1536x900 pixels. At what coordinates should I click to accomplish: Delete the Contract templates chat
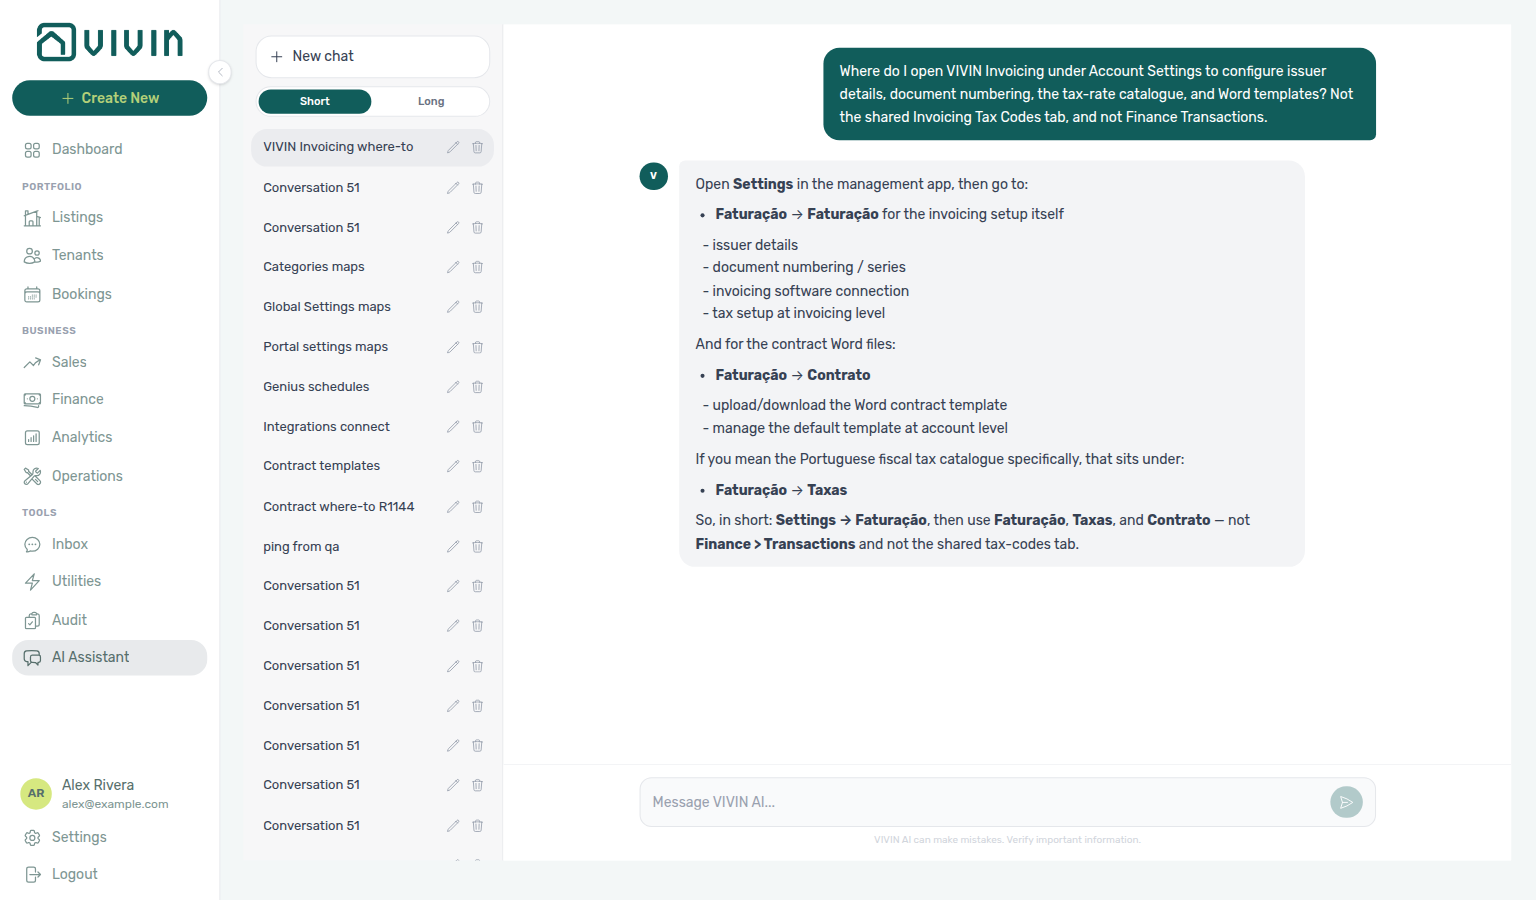[478, 466]
